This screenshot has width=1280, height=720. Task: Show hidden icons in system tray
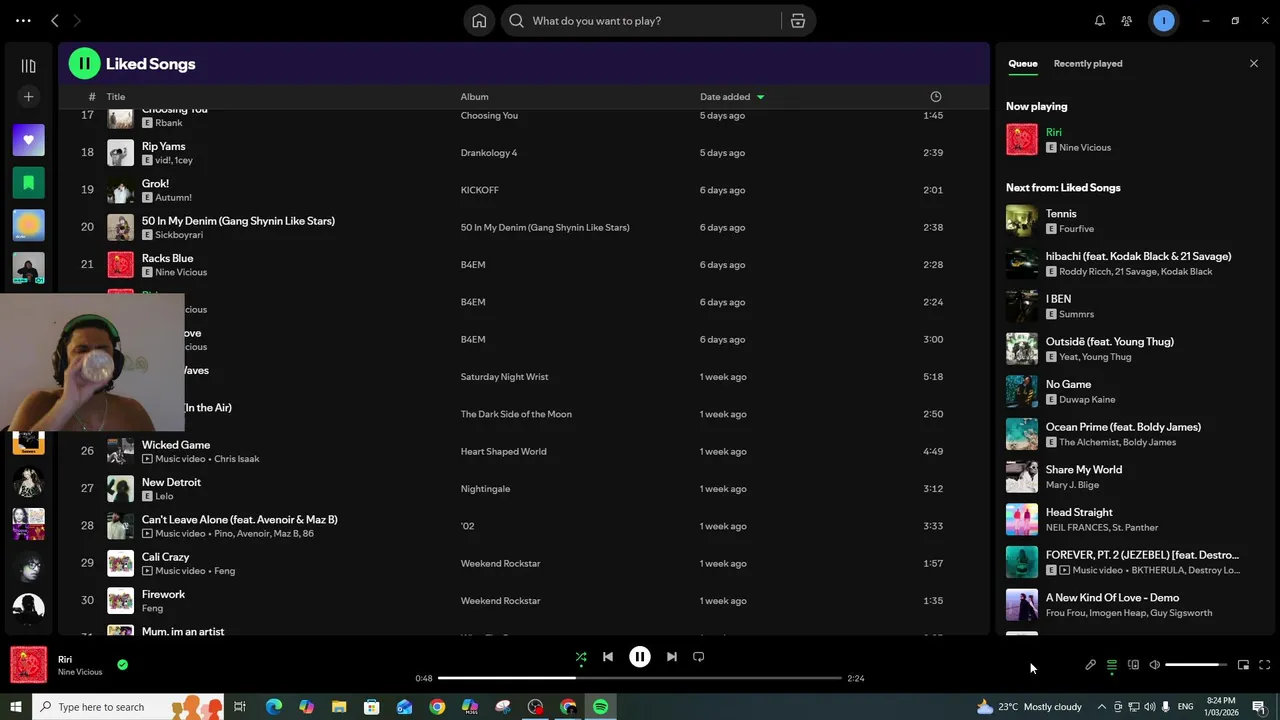(x=1101, y=707)
